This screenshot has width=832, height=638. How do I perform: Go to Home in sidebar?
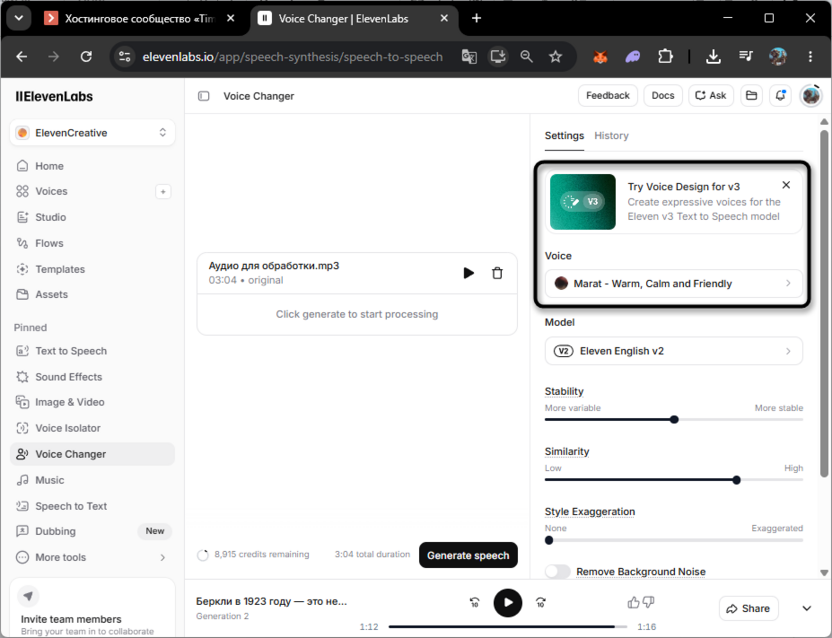(92, 166)
